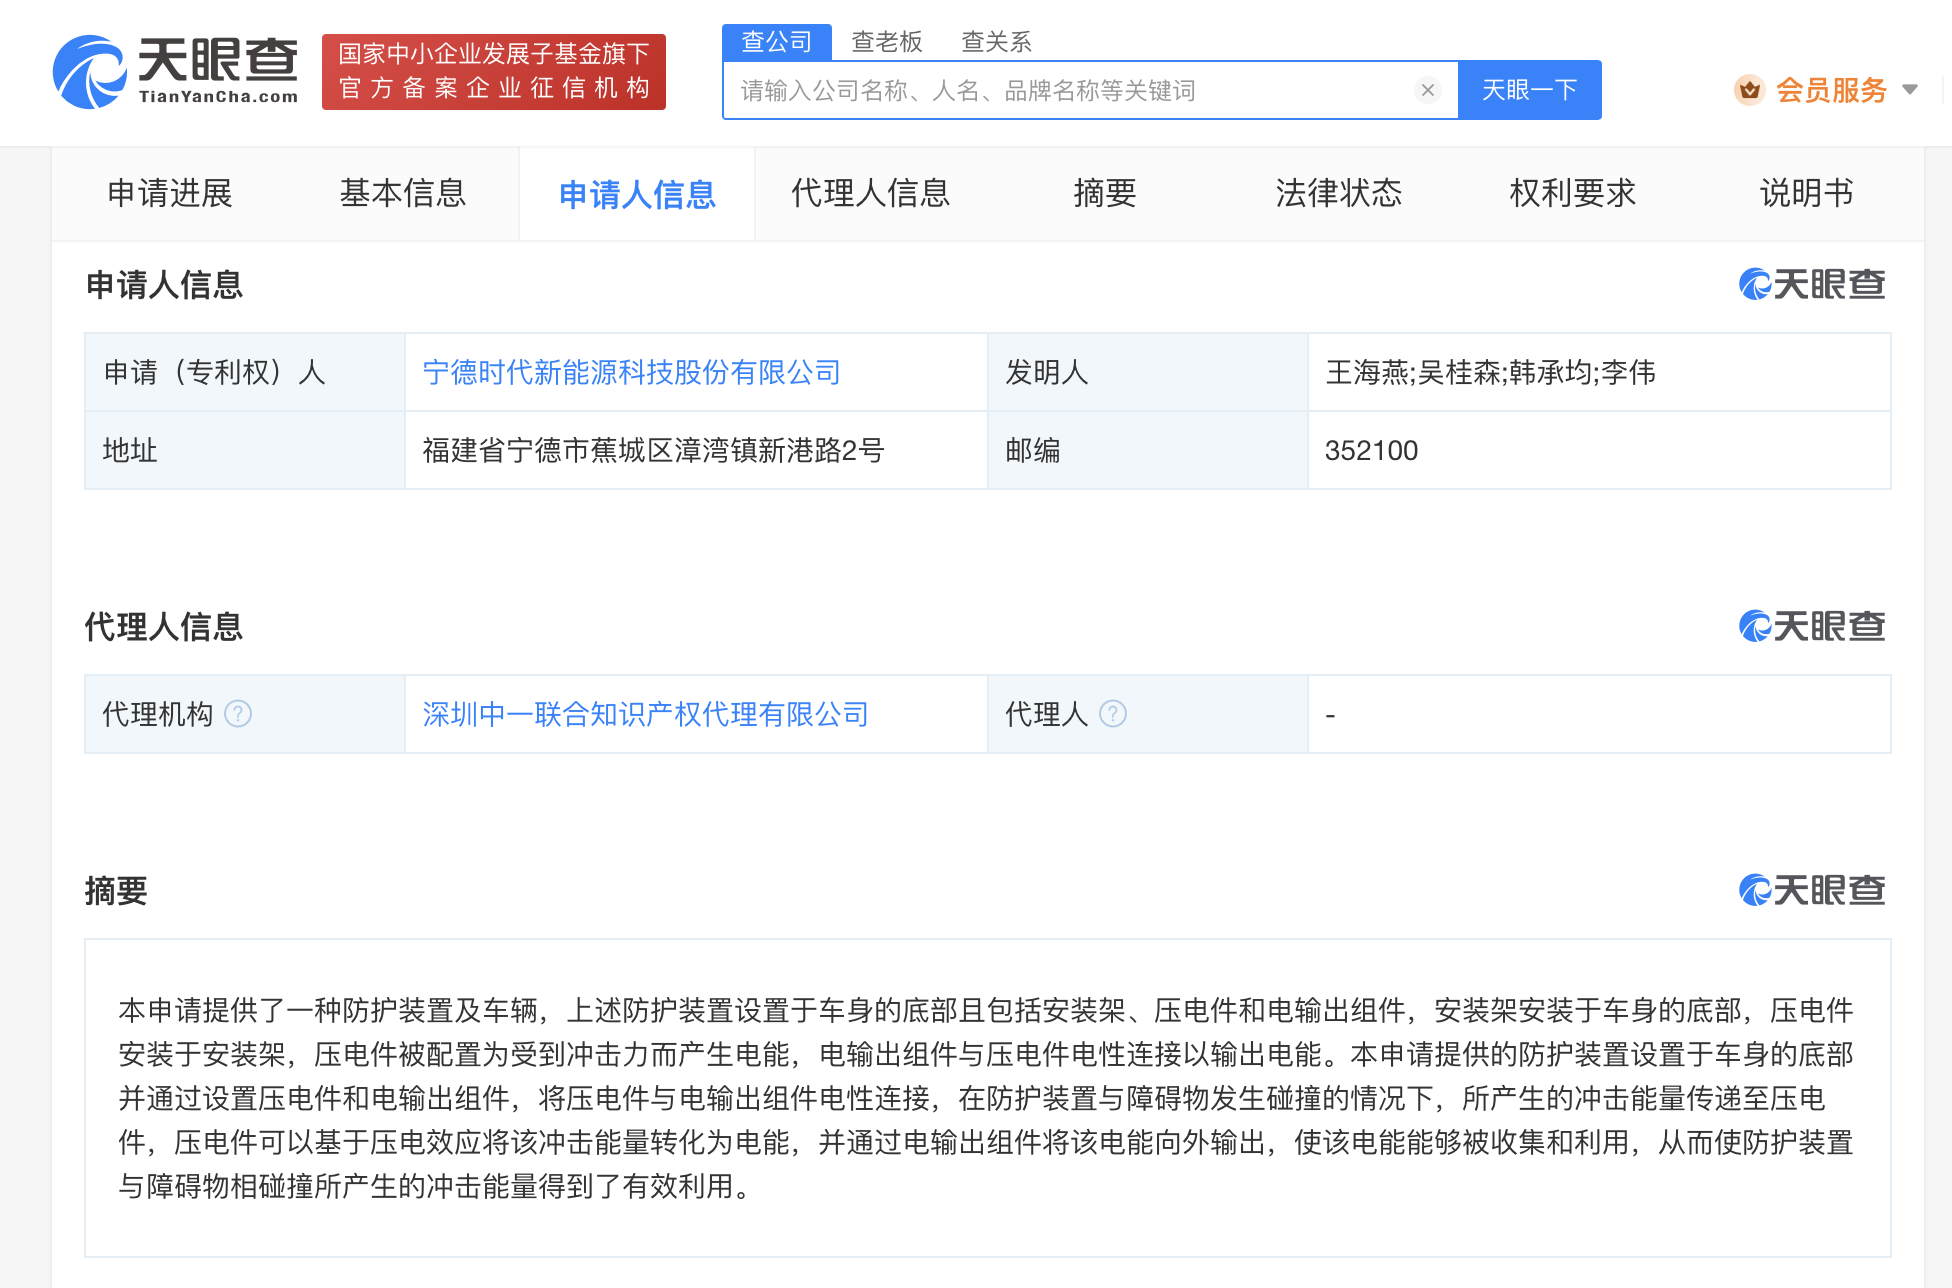Clear the search box with the × icon

pyautogui.click(x=1427, y=89)
